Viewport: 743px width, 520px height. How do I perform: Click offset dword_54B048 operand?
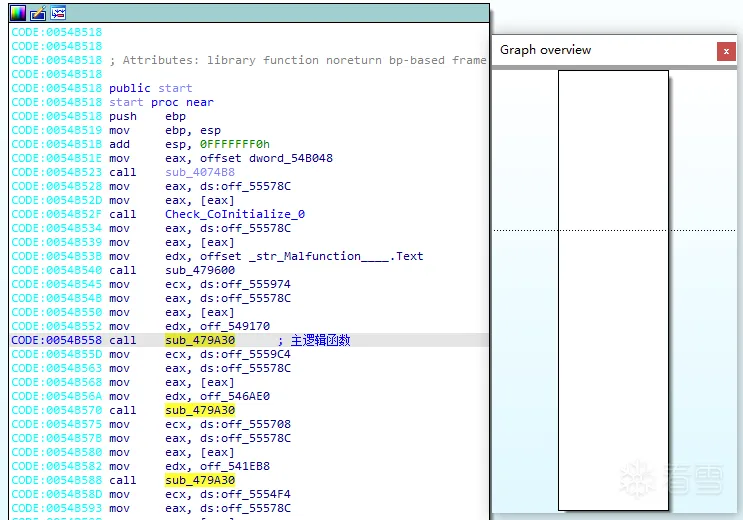[x=266, y=158]
